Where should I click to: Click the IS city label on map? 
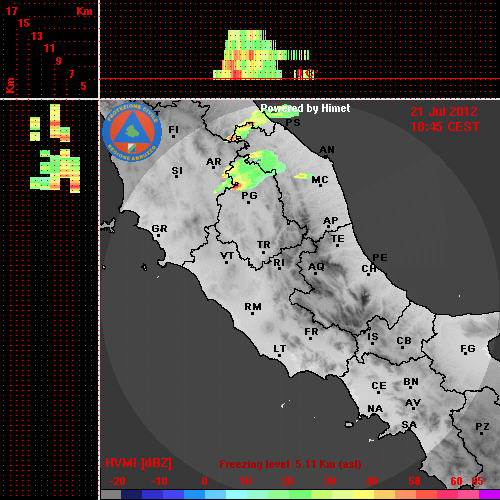point(373,337)
